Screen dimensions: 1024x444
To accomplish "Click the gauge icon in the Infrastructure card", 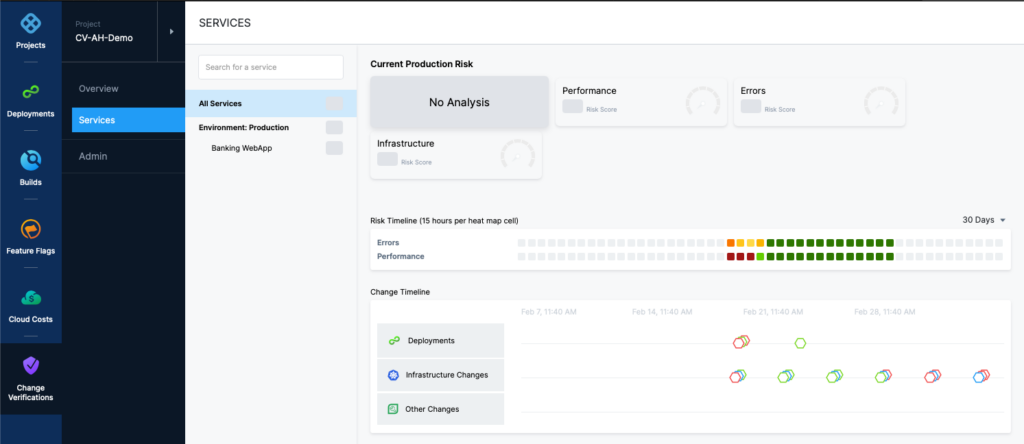I will click(x=517, y=156).
